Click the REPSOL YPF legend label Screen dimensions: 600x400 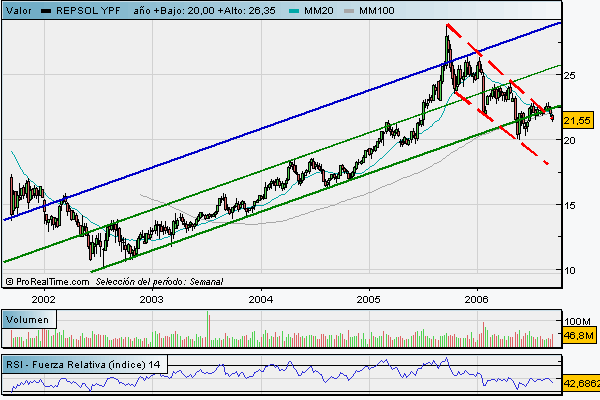pos(88,11)
